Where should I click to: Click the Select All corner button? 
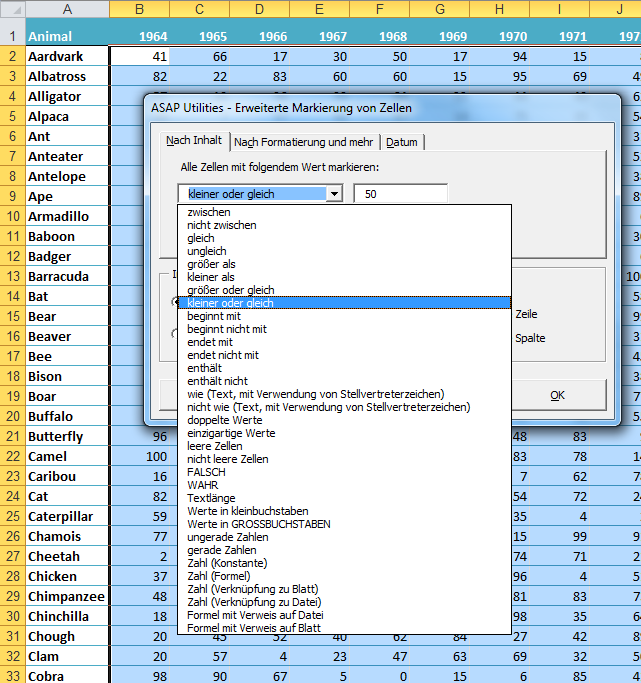(x=13, y=9)
